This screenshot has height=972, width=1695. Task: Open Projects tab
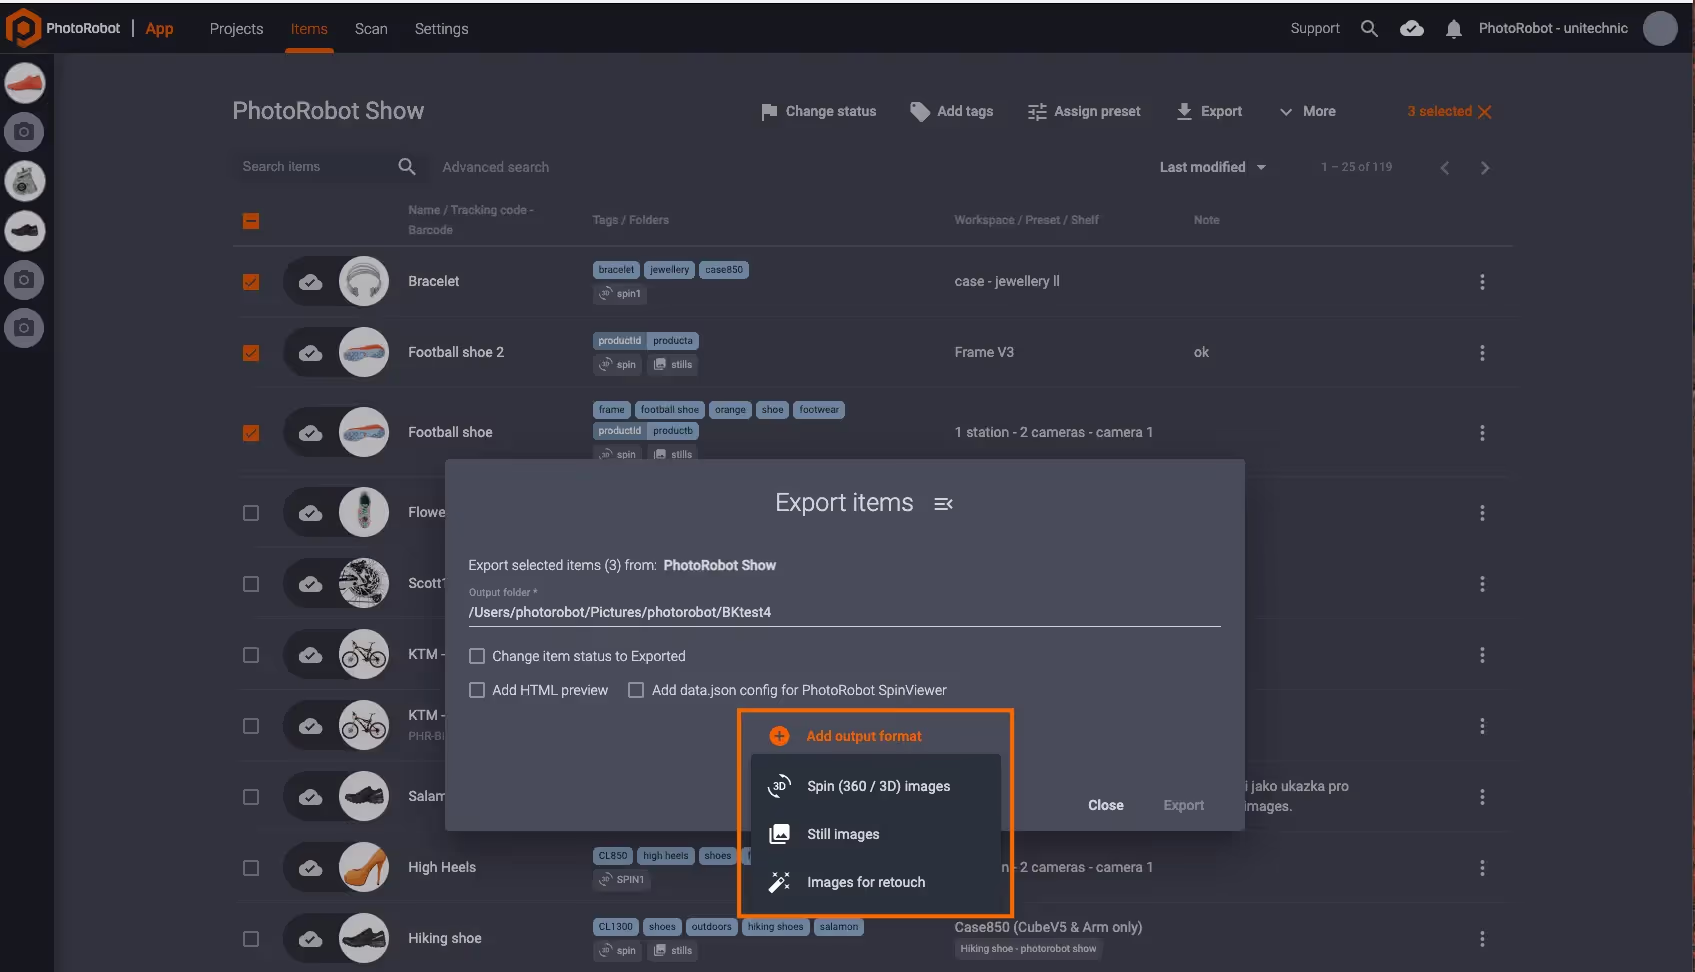(x=236, y=29)
